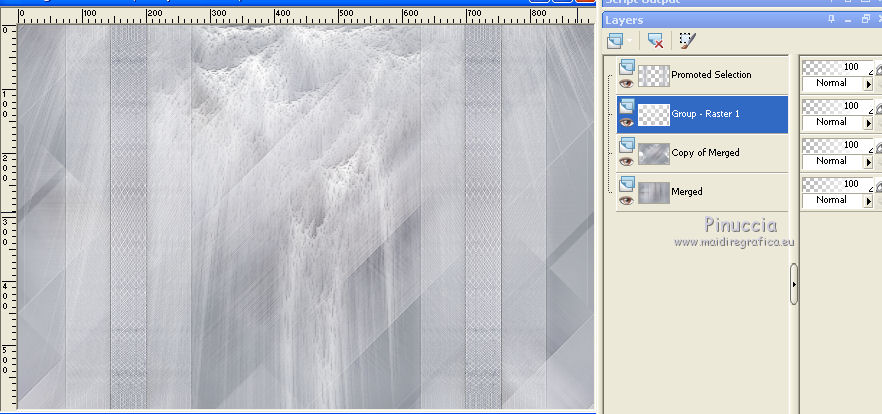Viewport: 882px width, 414px height.
Task: Click raster layer type icon of Merged layer
Action: click(x=627, y=184)
